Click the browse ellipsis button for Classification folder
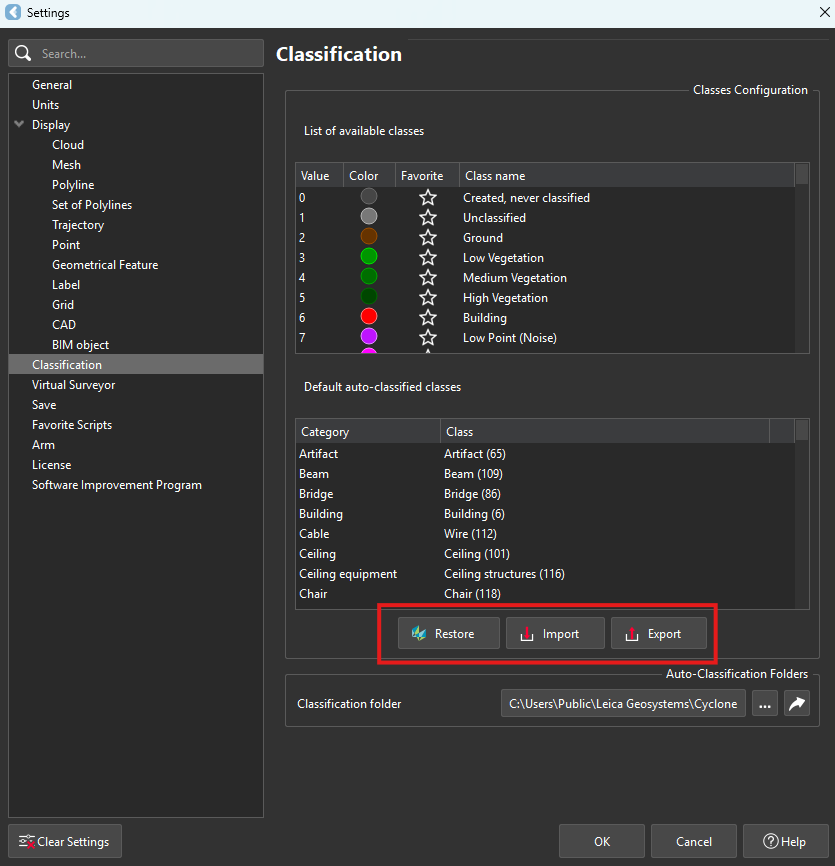The height and width of the screenshot is (866, 835). 765,704
